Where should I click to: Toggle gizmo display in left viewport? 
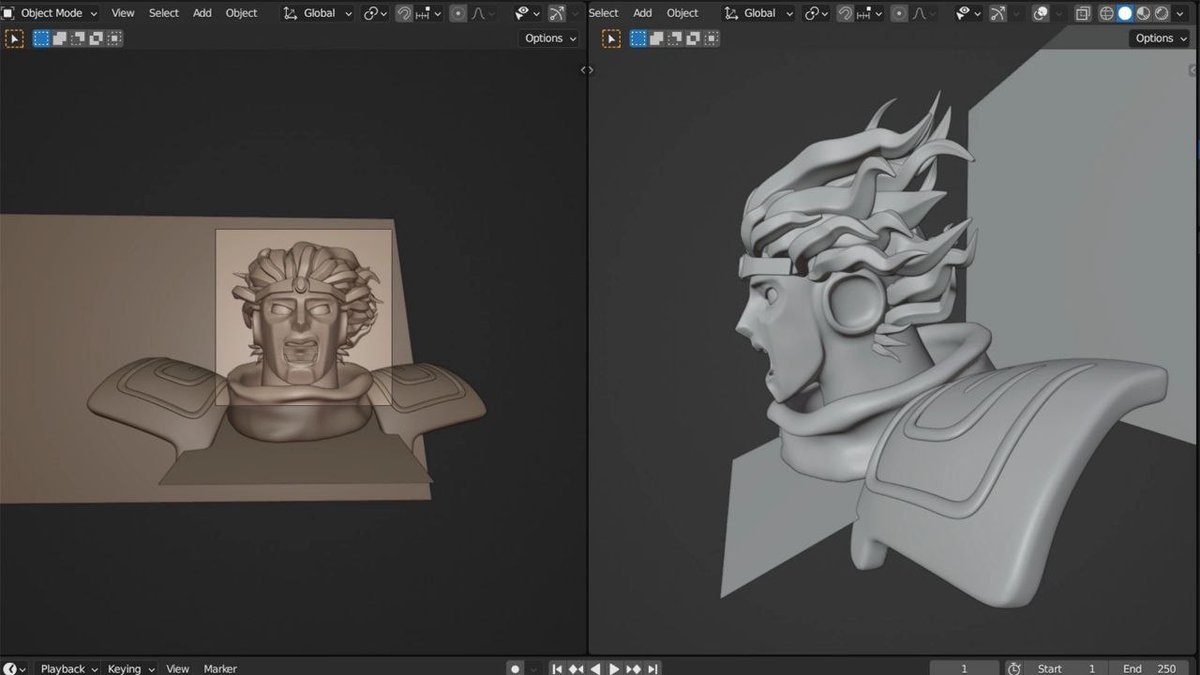tap(557, 13)
